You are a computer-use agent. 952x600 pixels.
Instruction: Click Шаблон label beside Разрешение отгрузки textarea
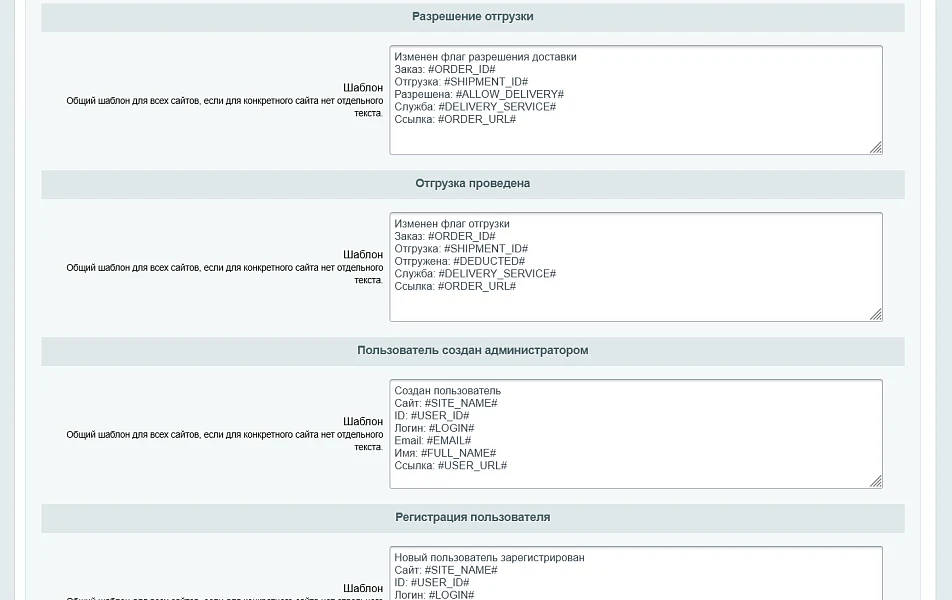coord(363,88)
